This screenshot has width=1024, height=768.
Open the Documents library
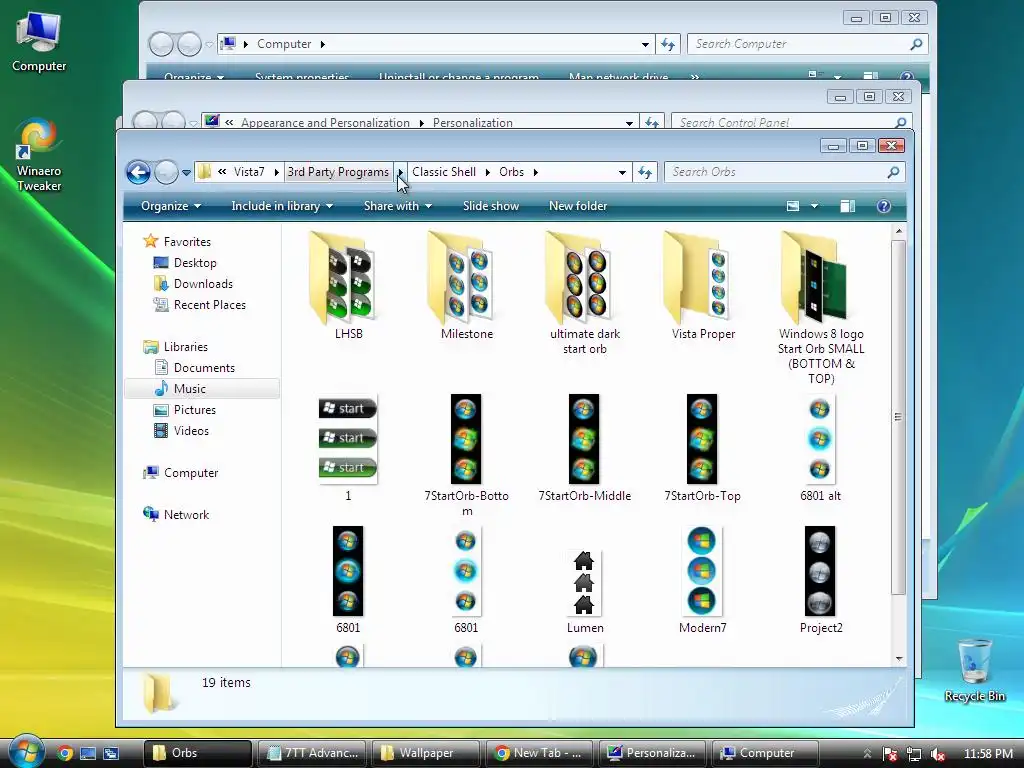pyautogui.click(x=204, y=368)
